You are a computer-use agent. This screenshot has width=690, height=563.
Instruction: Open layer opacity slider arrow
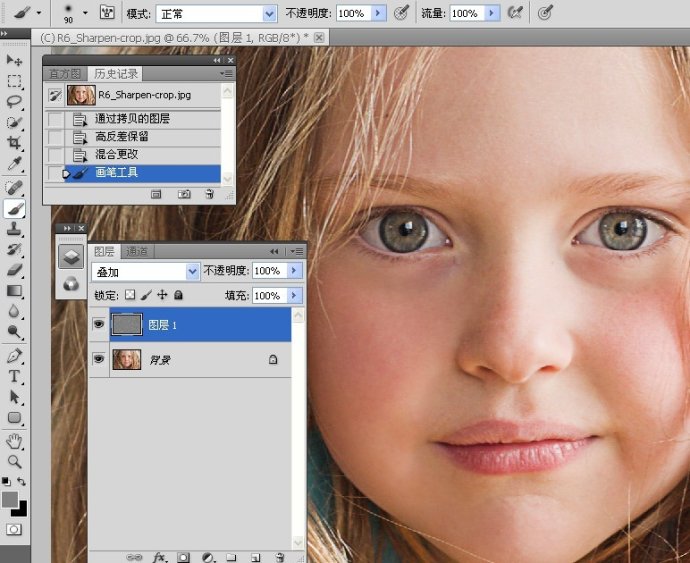pyautogui.click(x=295, y=270)
